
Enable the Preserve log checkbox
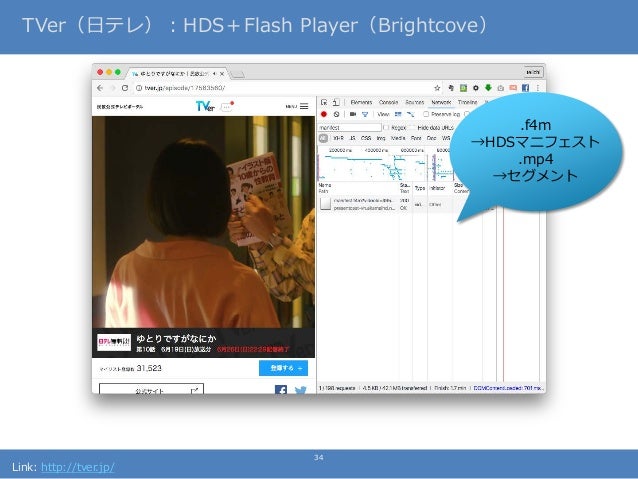tap(426, 114)
